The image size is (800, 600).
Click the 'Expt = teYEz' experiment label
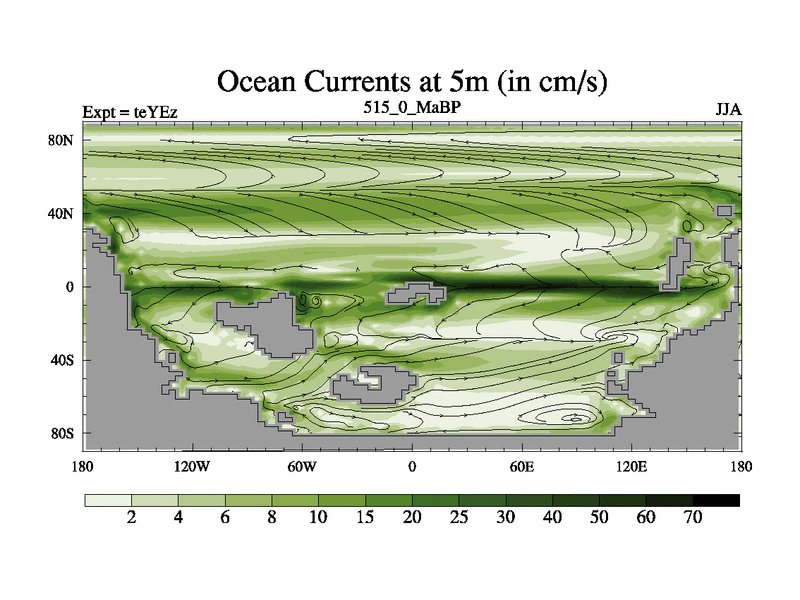point(130,112)
